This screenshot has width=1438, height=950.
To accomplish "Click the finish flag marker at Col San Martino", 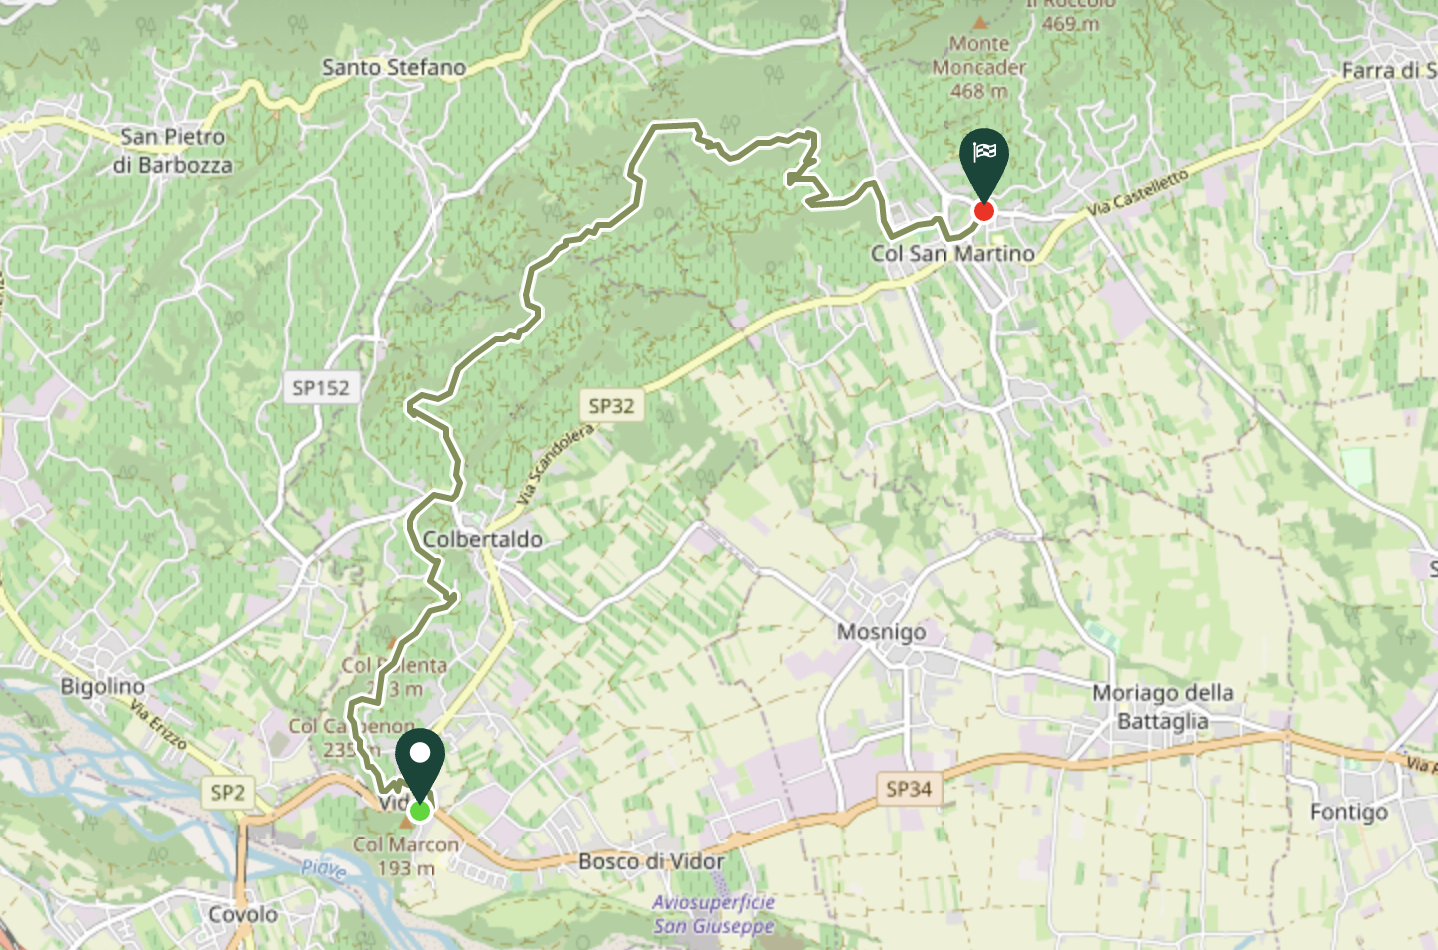I will click(x=984, y=164).
